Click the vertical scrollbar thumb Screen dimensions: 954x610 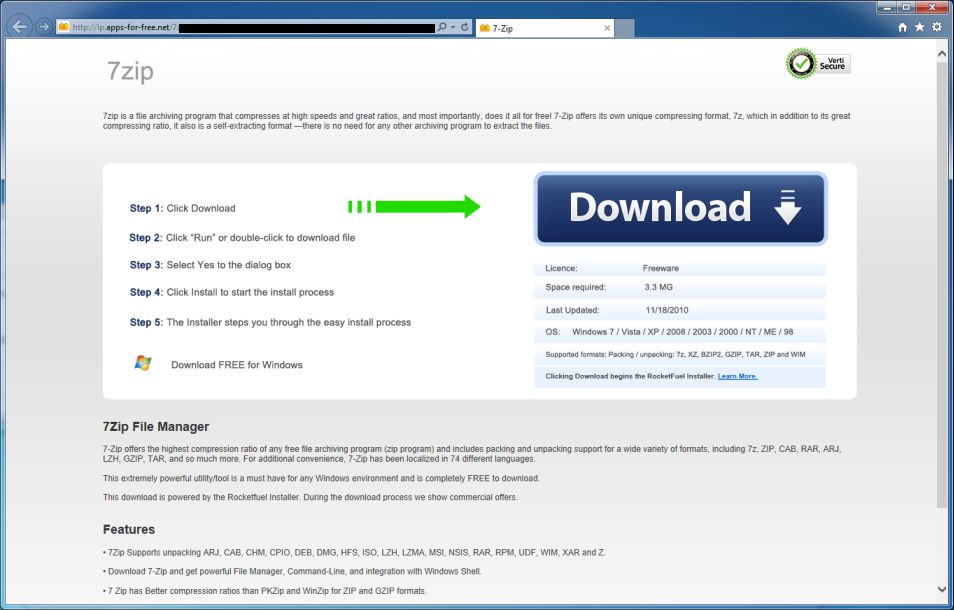coord(942,283)
